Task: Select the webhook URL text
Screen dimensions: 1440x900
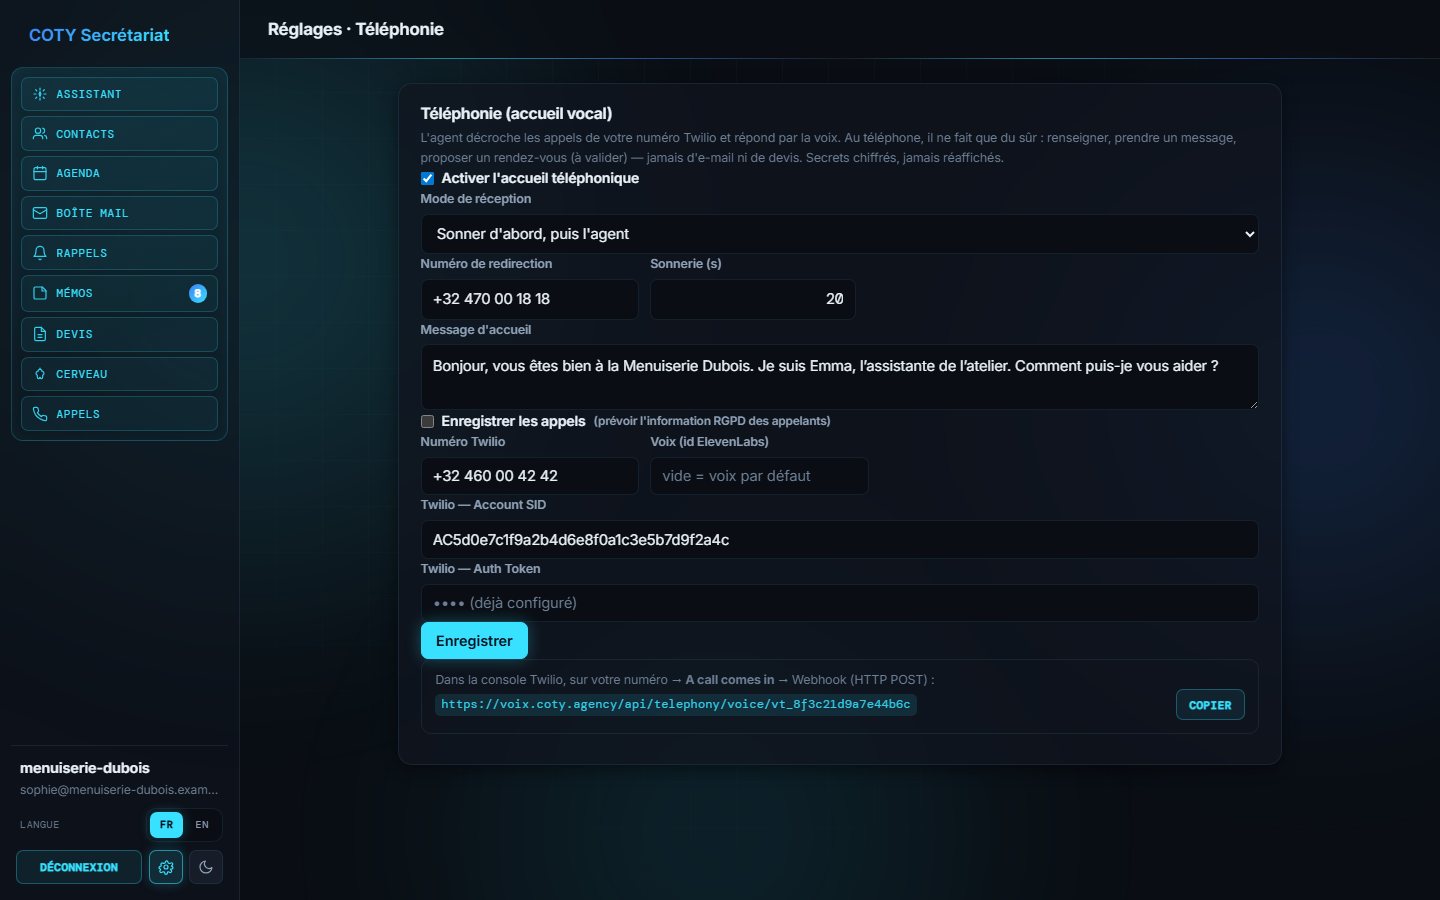Action: tap(675, 704)
